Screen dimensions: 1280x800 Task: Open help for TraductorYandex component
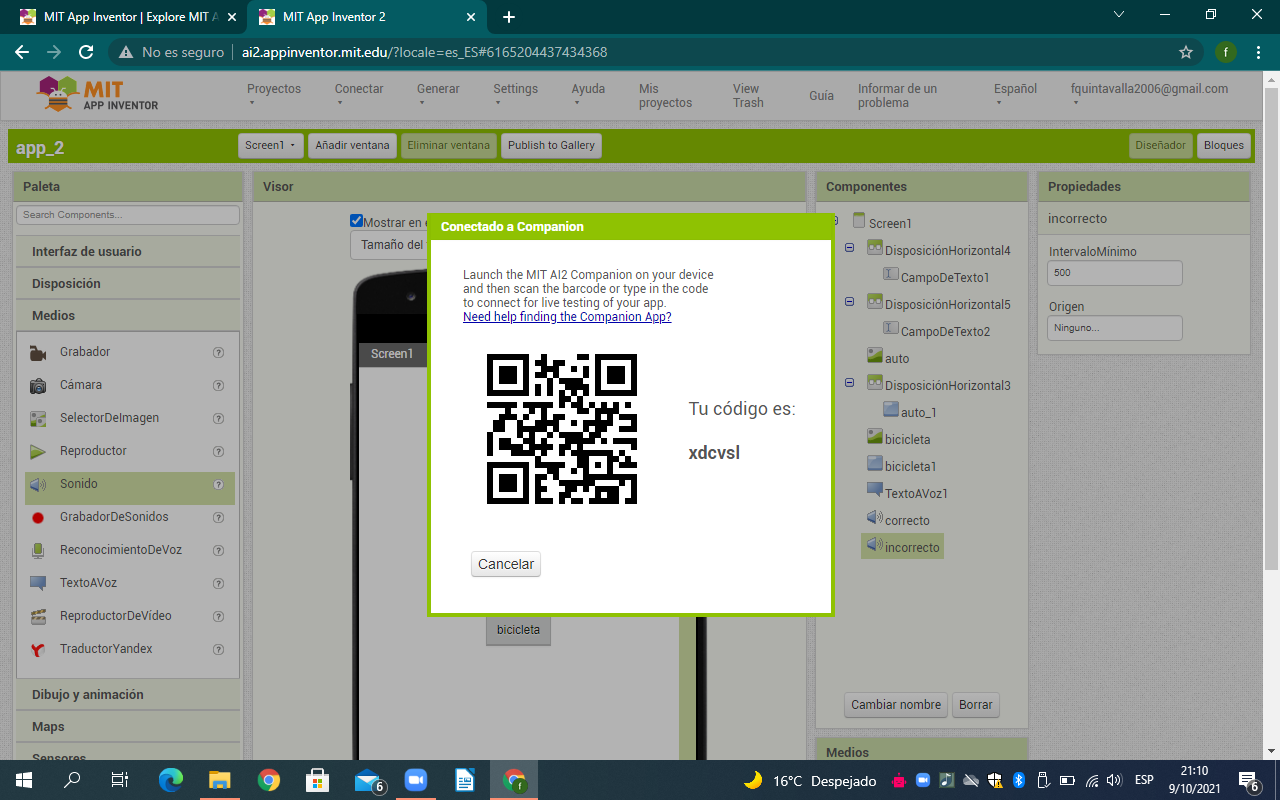click(x=218, y=649)
